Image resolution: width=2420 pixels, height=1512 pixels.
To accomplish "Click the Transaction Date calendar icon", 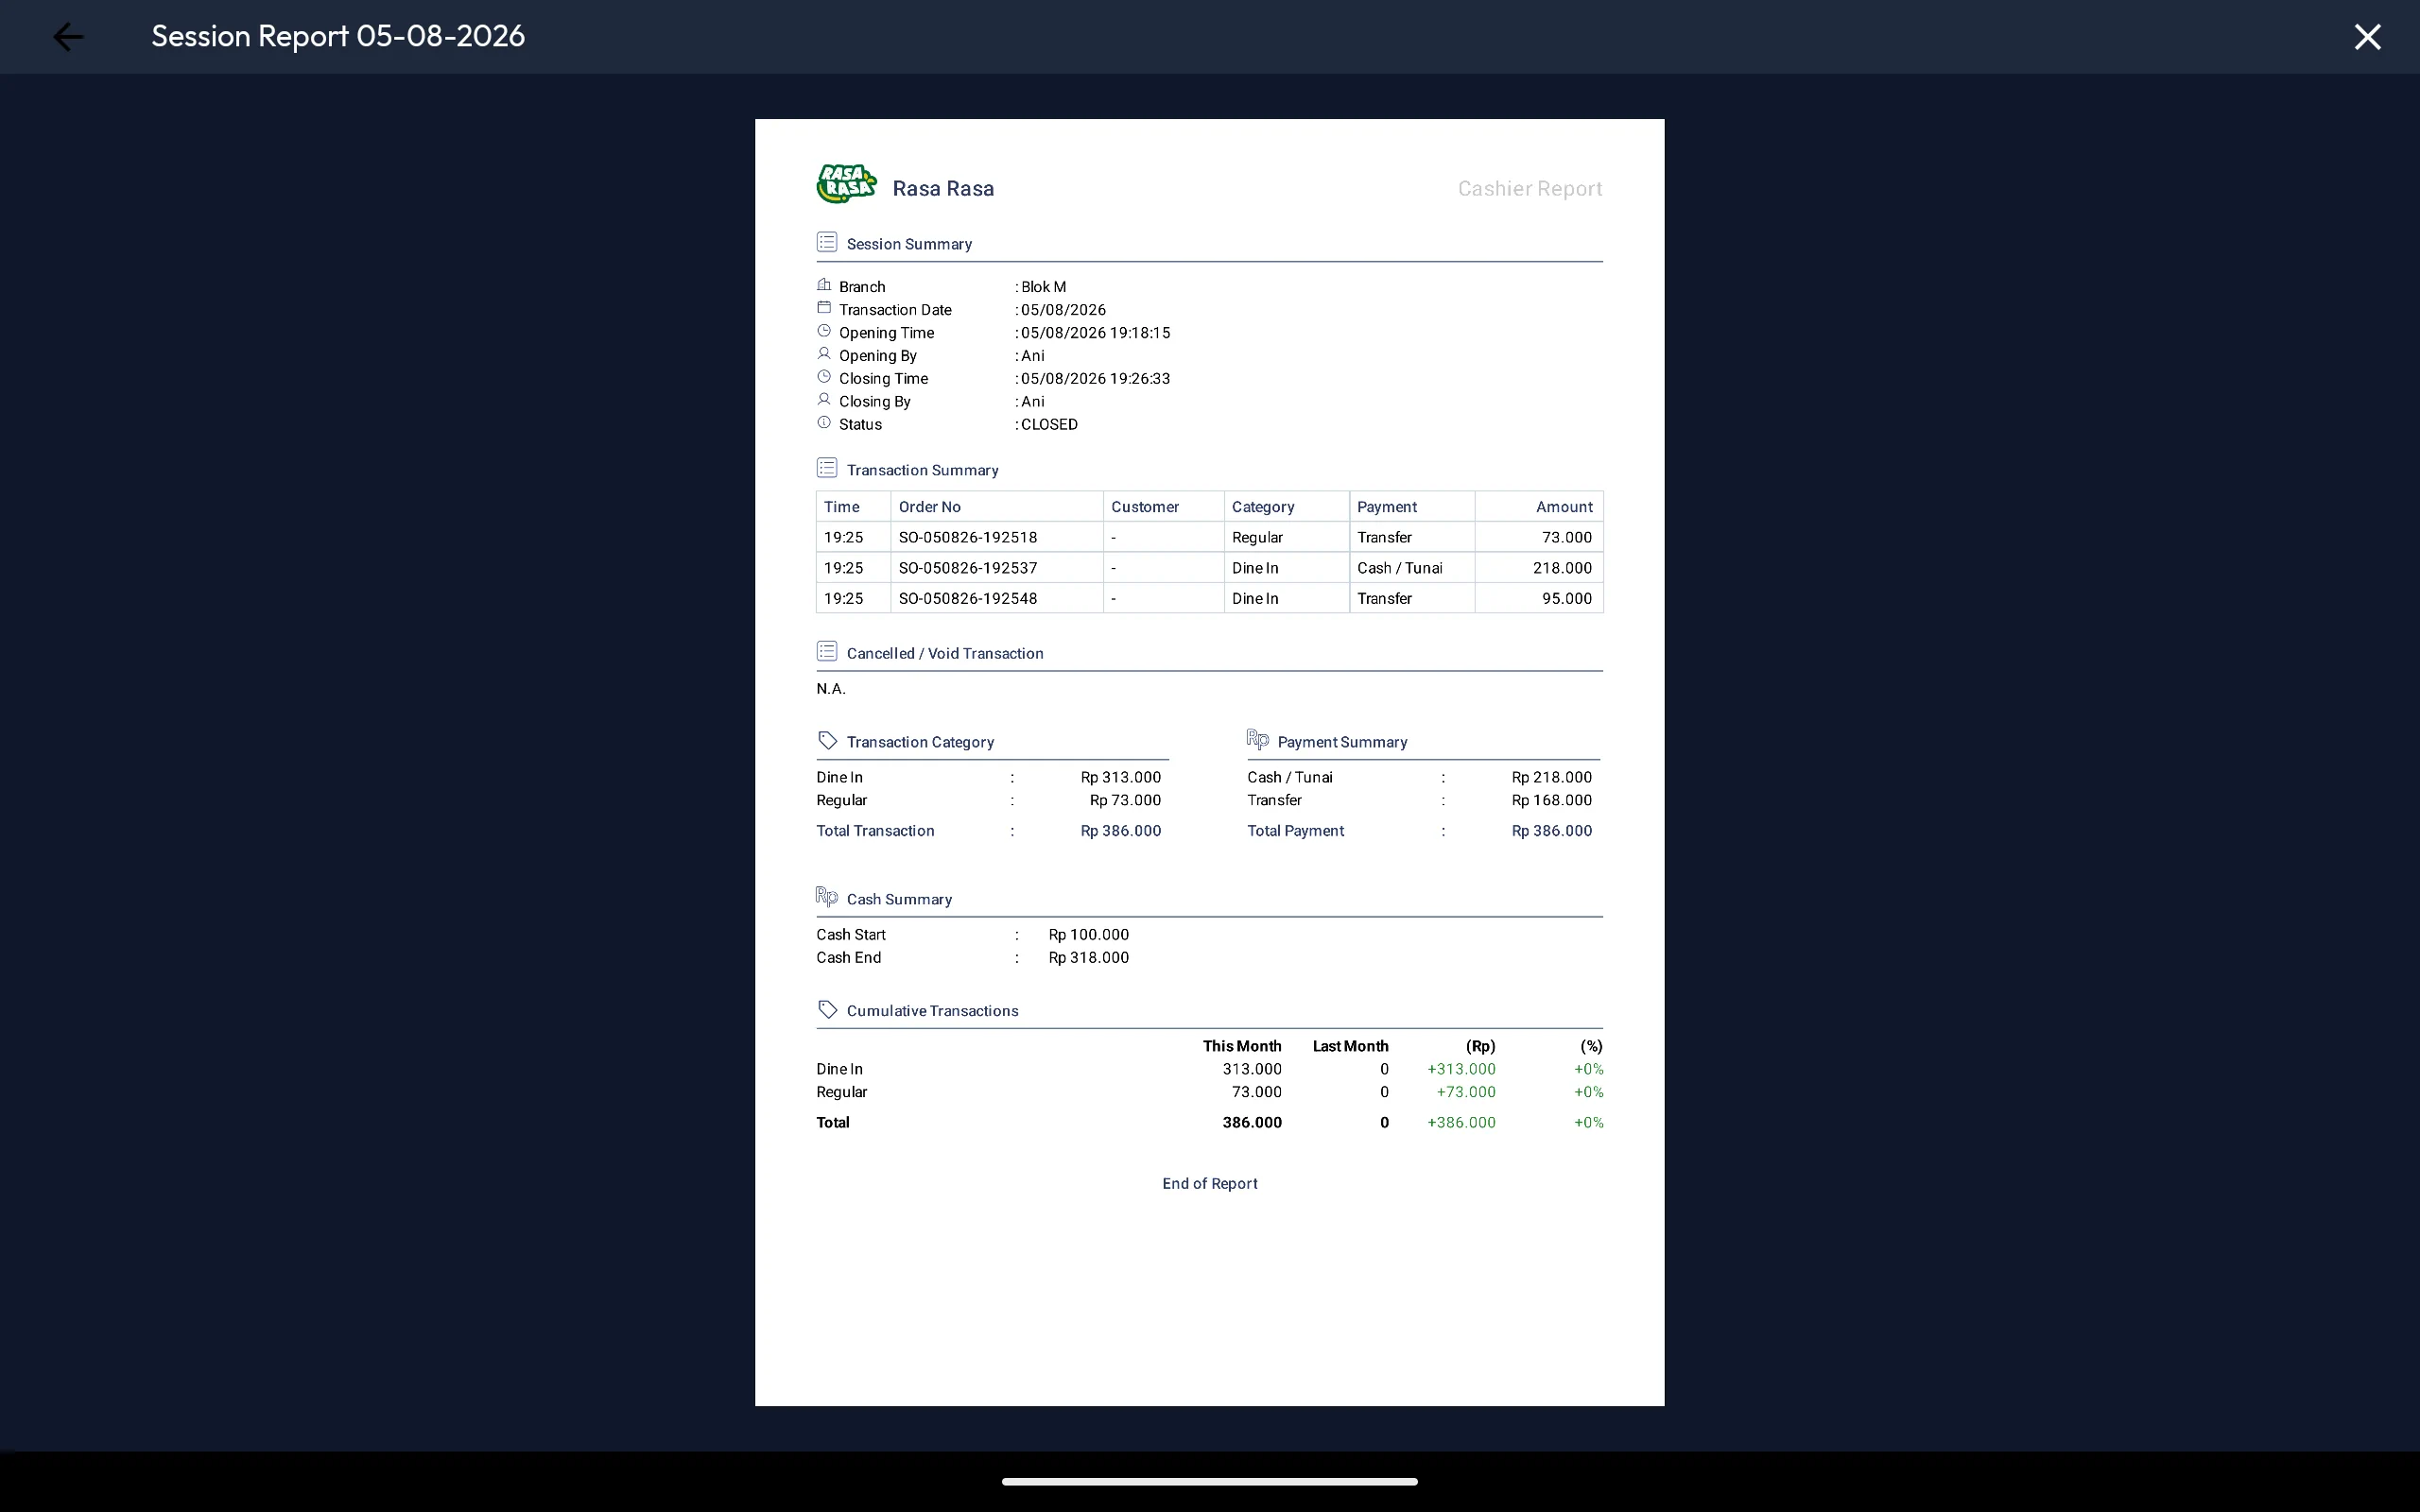I will pyautogui.click(x=824, y=308).
